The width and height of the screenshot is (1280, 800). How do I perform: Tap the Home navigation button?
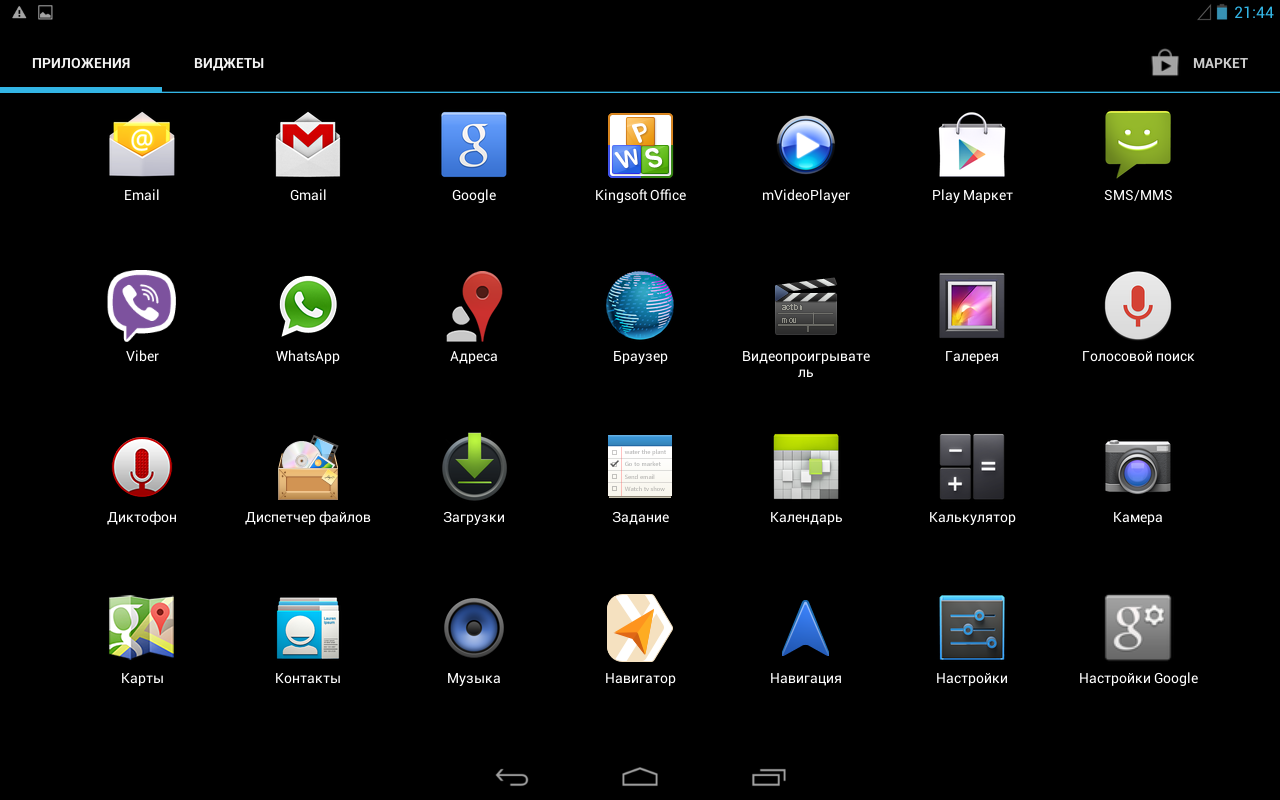coord(640,777)
